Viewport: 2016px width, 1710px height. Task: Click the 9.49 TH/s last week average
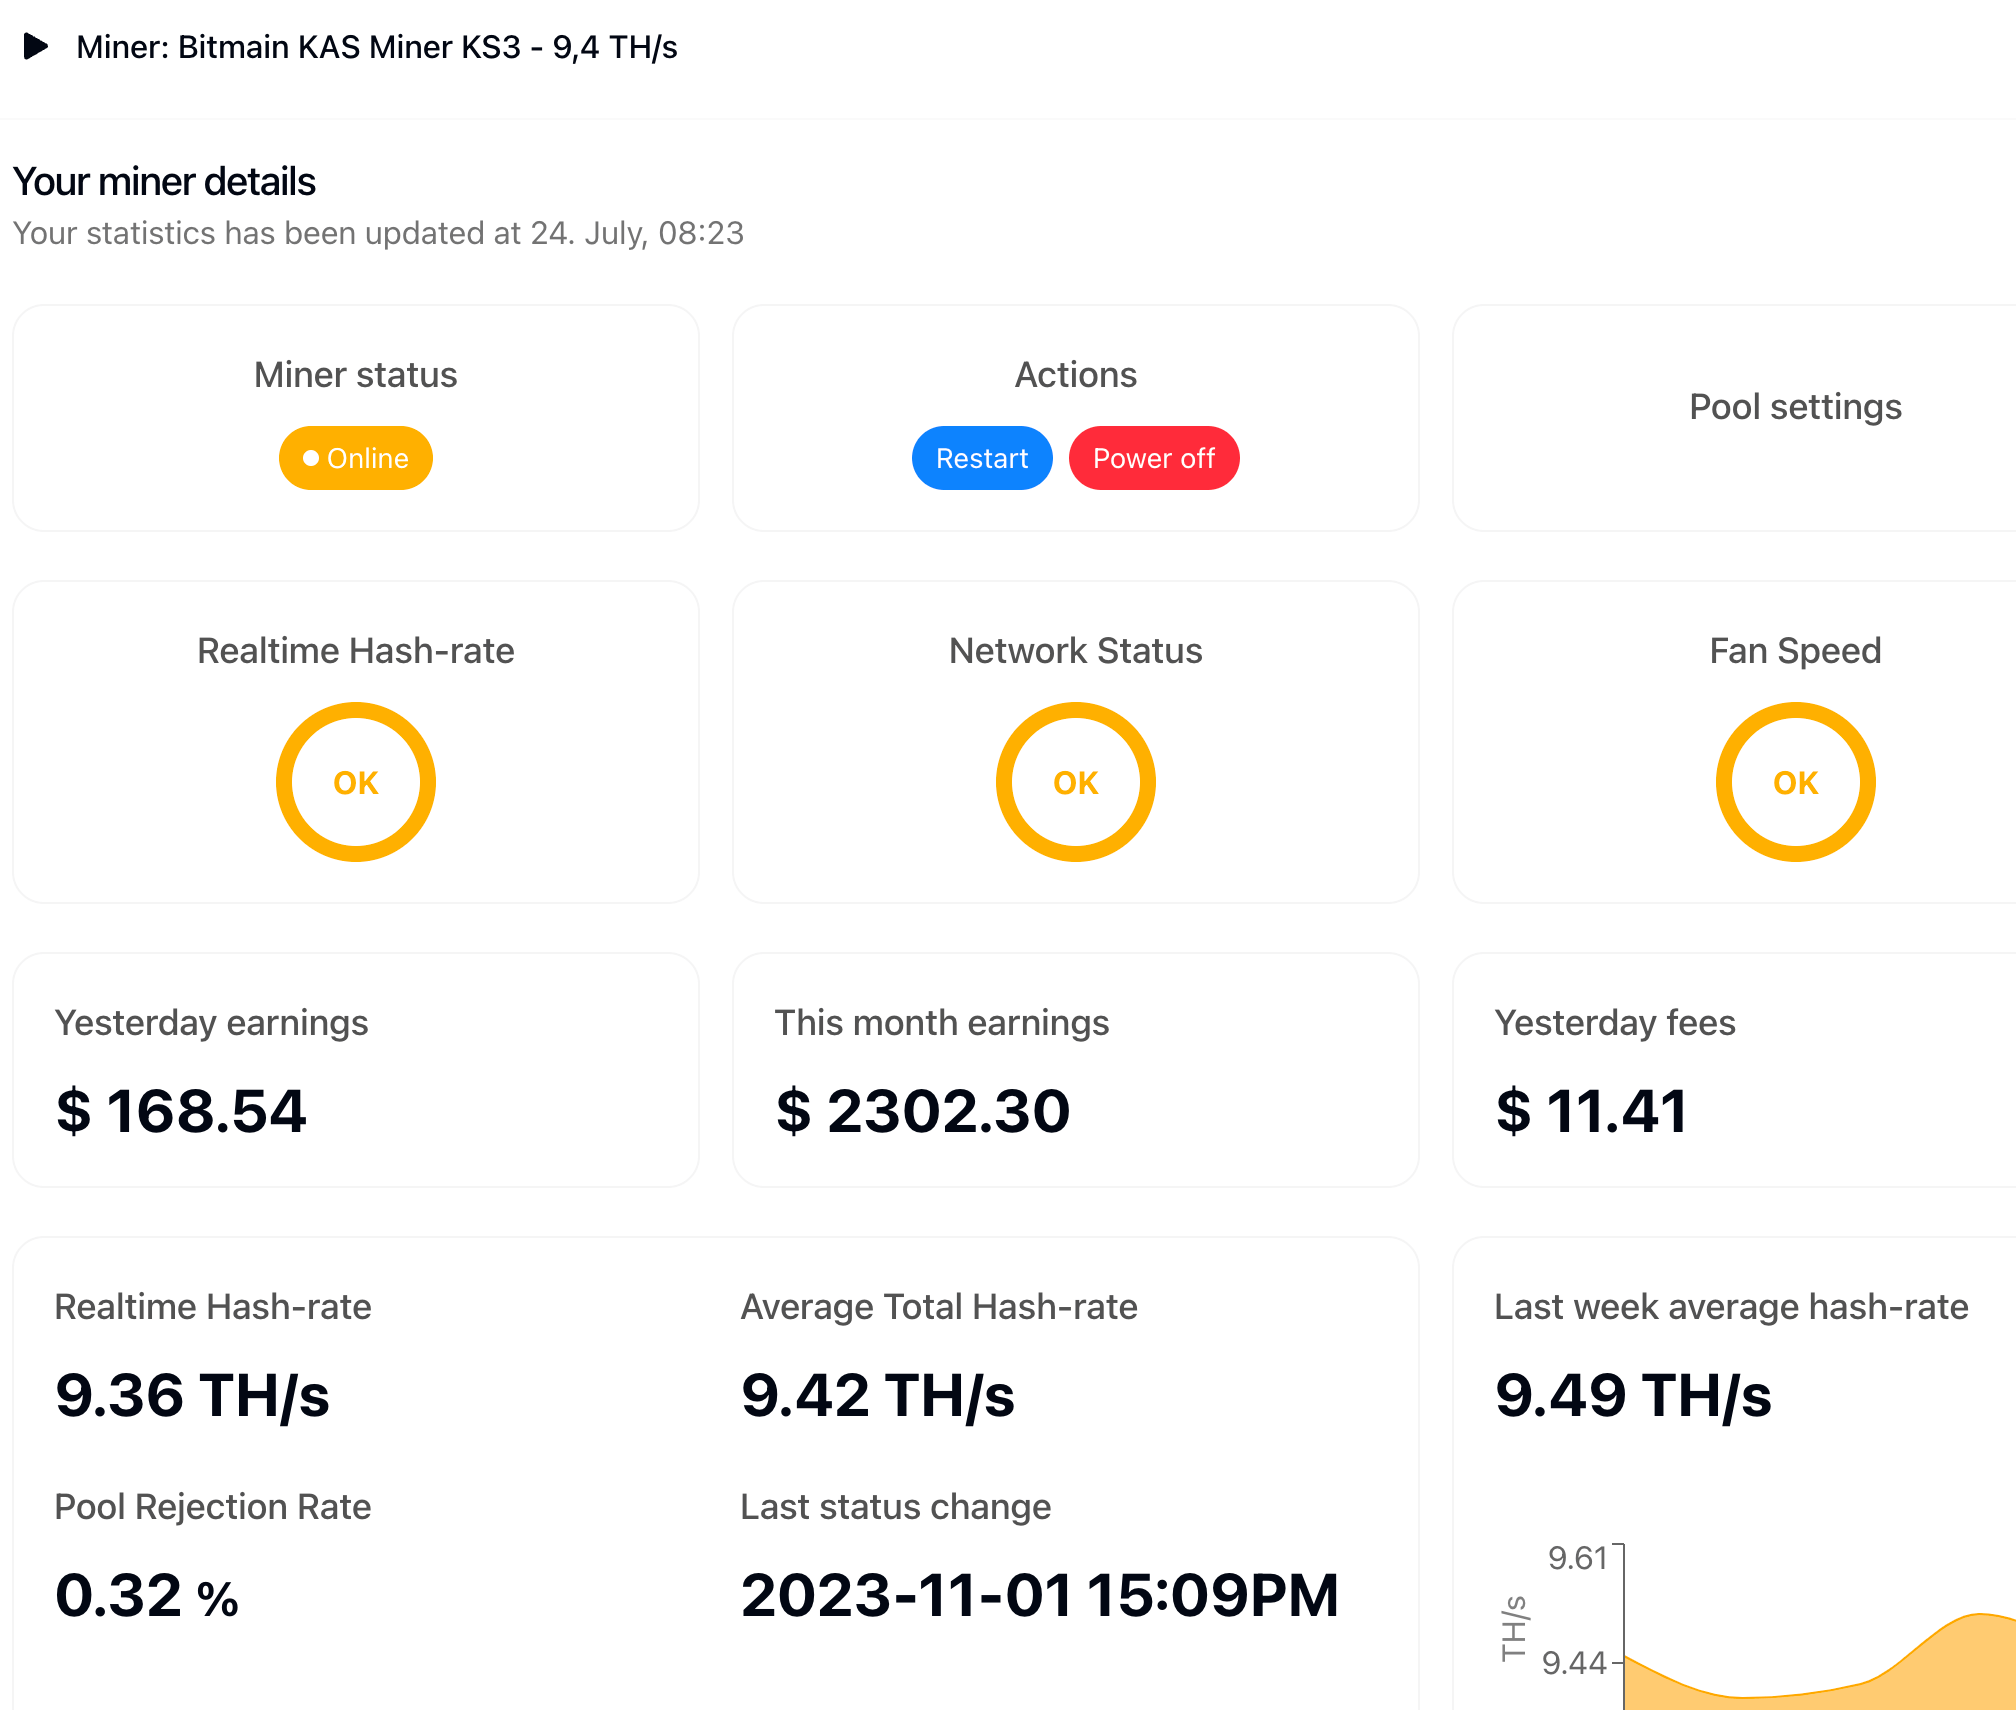tap(1633, 1395)
